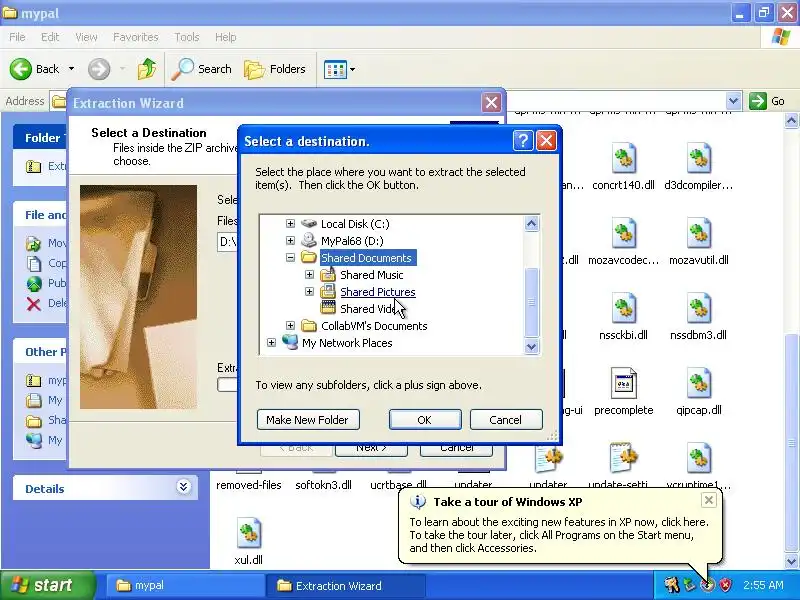Expand the Shared Music subfolder node
This screenshot has width=800, height=600.
[309, 274]
